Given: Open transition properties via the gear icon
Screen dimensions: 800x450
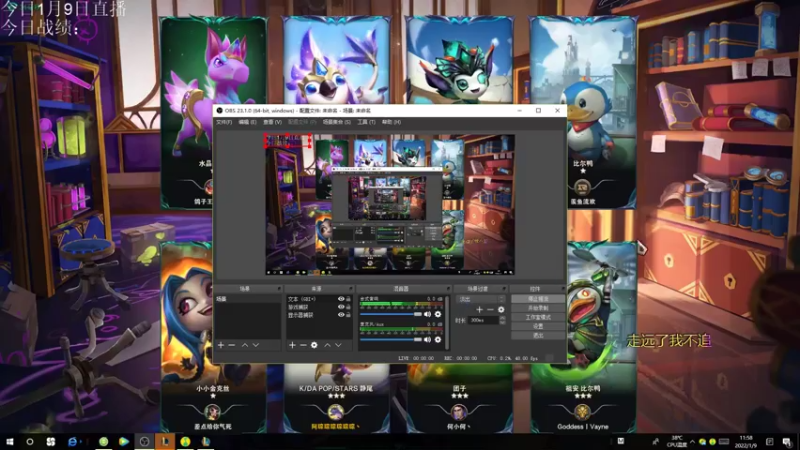Looking at the screenshot, I should pyautogui.click(x=501, y=310).
